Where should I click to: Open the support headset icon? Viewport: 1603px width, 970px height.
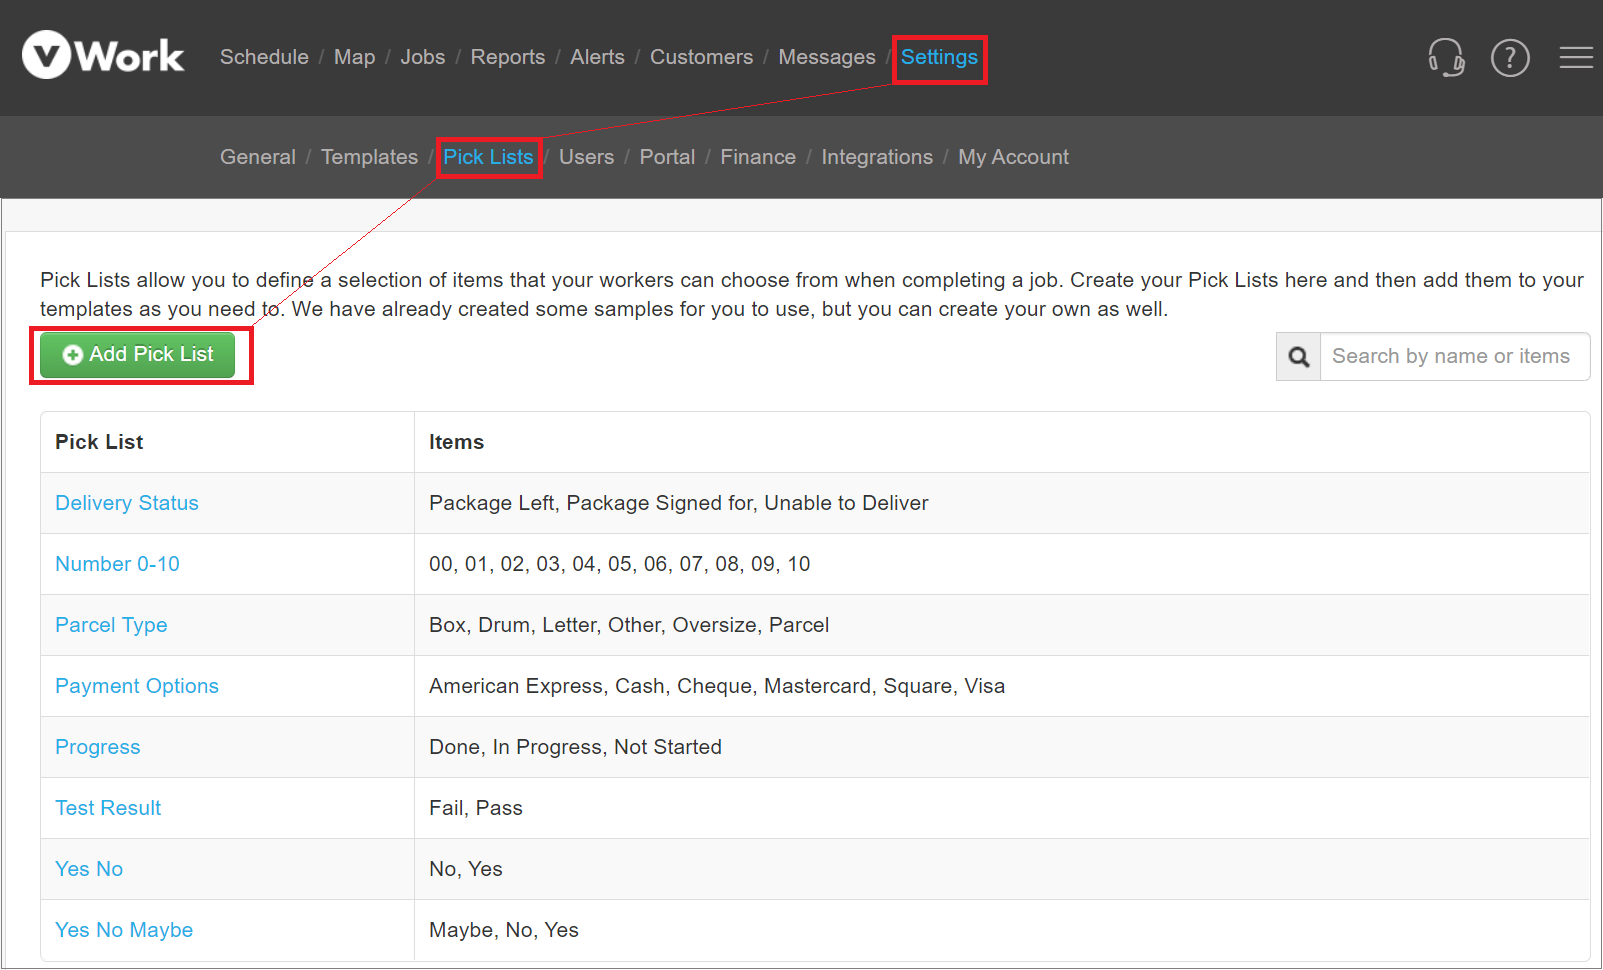coord(1447,58)
